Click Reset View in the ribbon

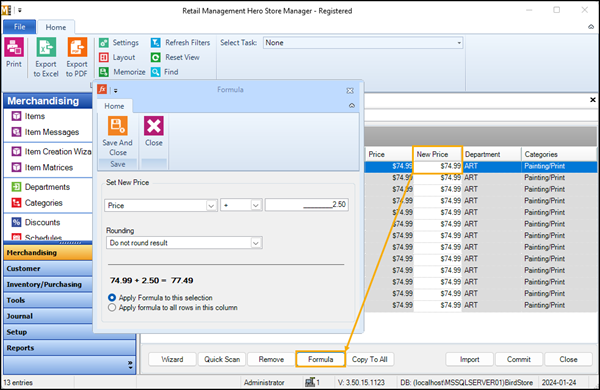(175, 57)
